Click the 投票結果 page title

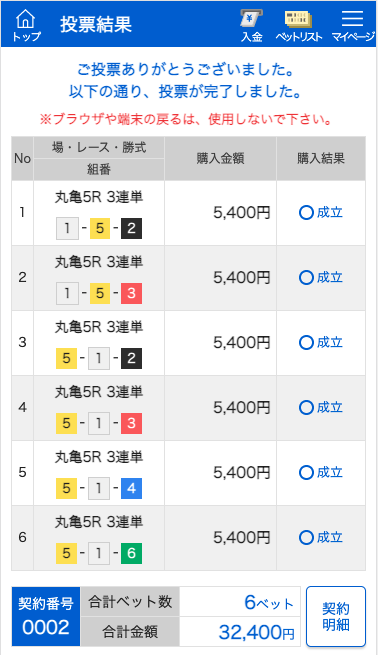click(96, 24)
